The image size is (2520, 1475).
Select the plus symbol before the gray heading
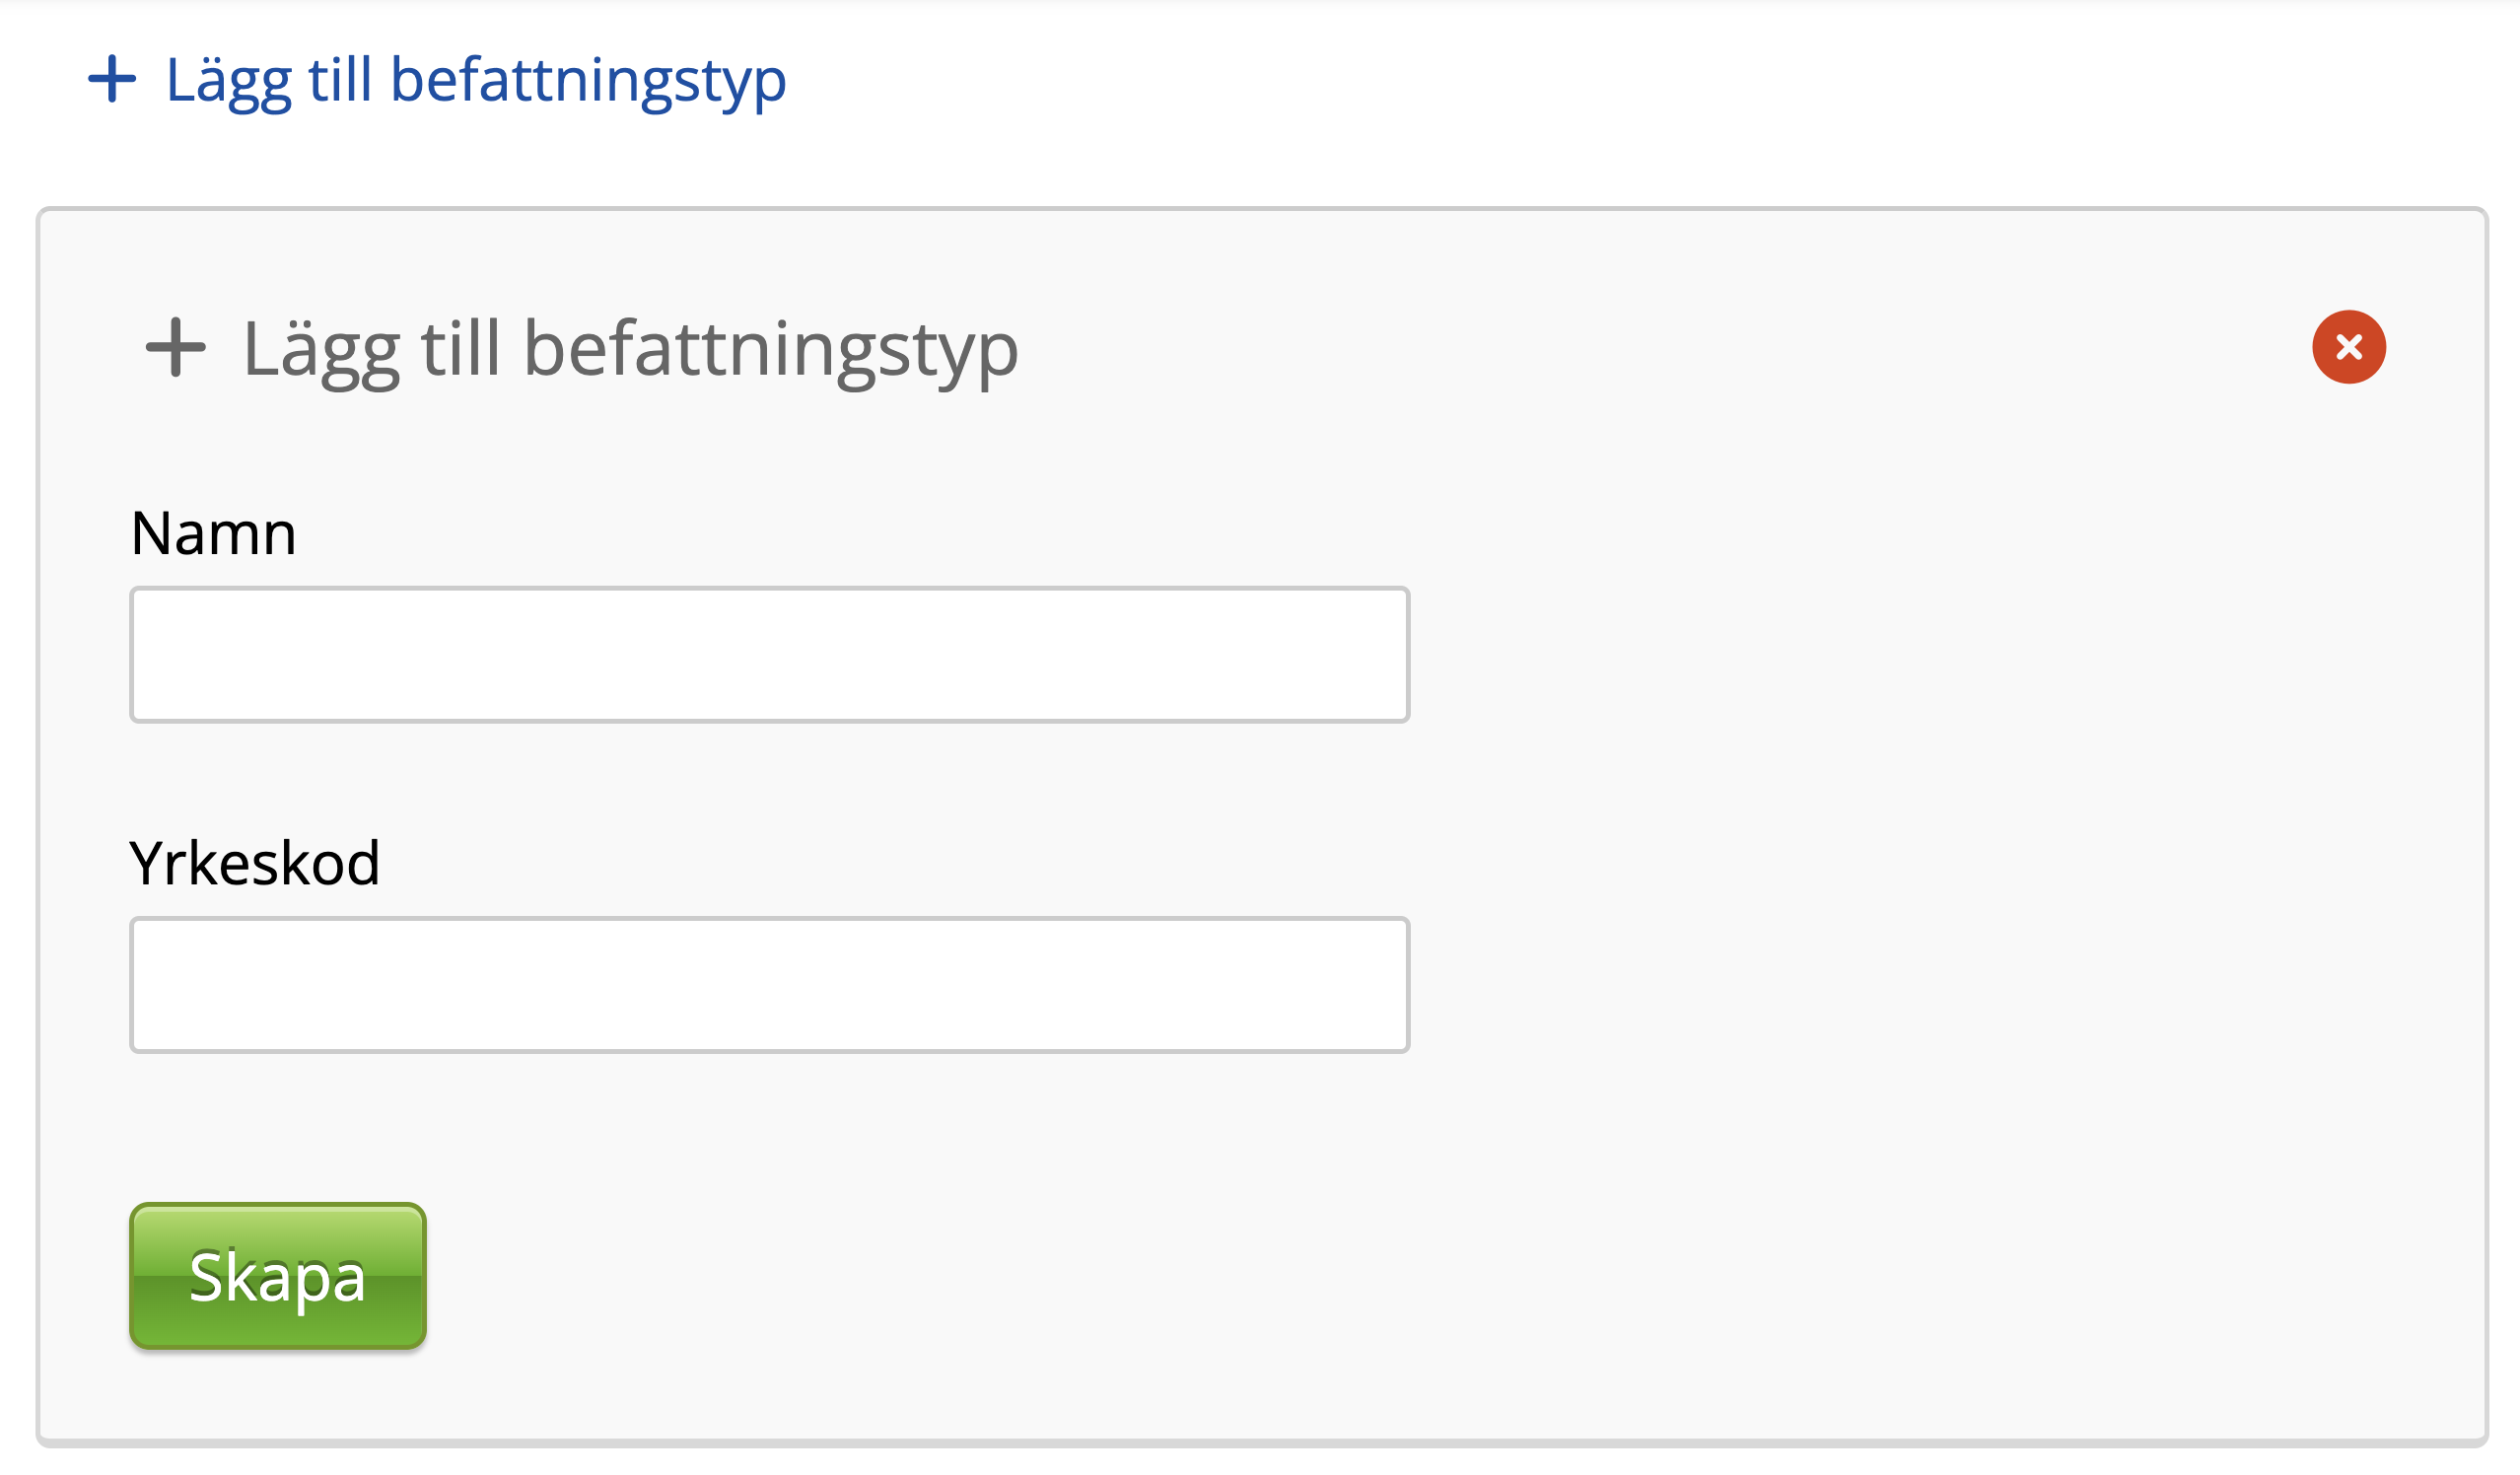[x=176, y=347]
